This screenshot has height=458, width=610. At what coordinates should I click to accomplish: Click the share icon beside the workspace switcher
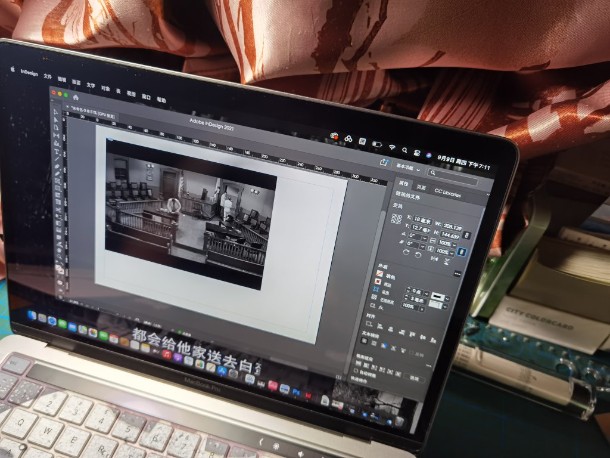click(383, 160)
